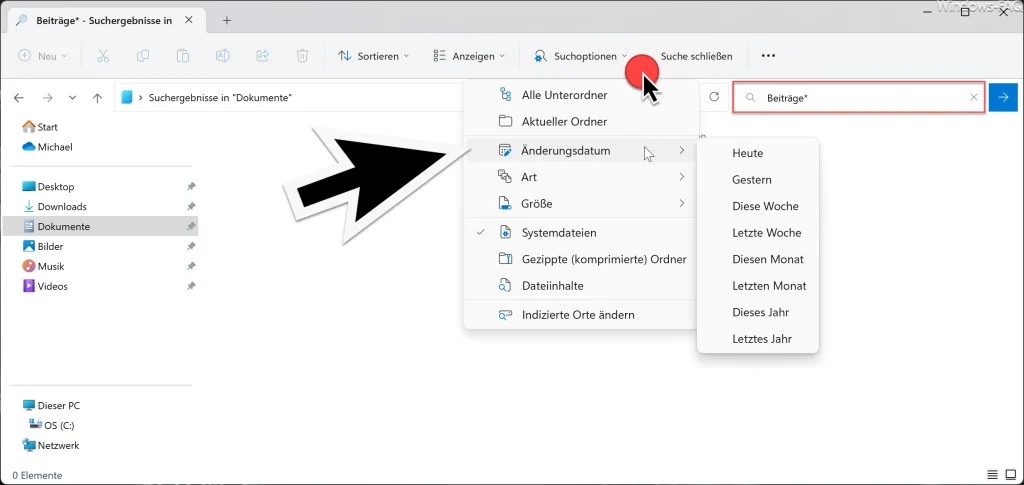The height and width of the screenshot is (485, 1024).
Task: Open Netzwerk in sidebar
Action: (51, 446)
